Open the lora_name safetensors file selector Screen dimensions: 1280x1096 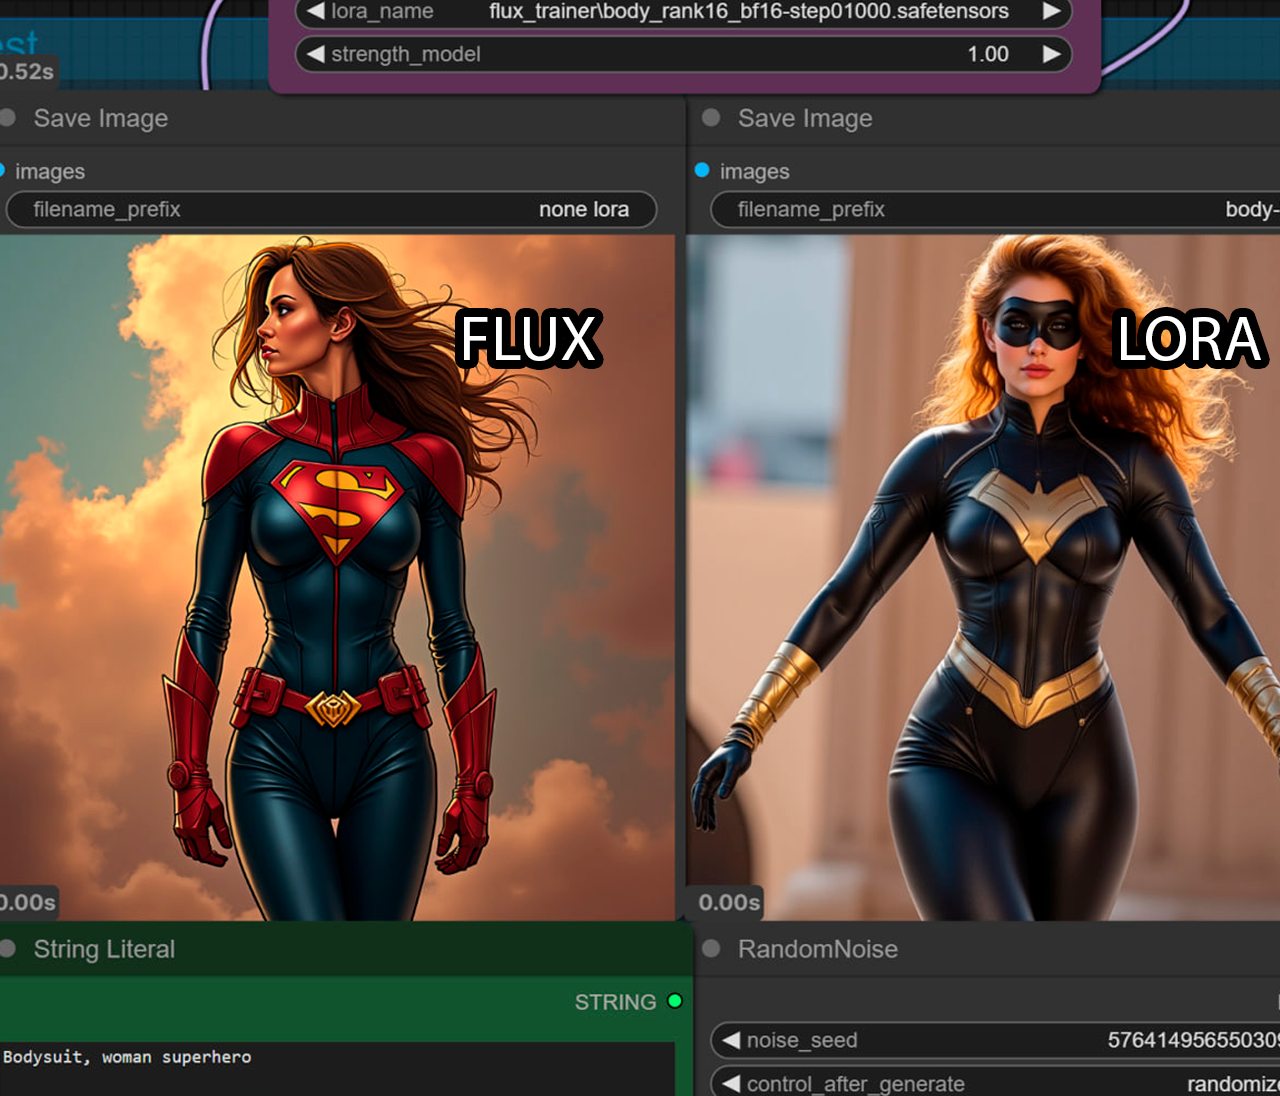748,11
